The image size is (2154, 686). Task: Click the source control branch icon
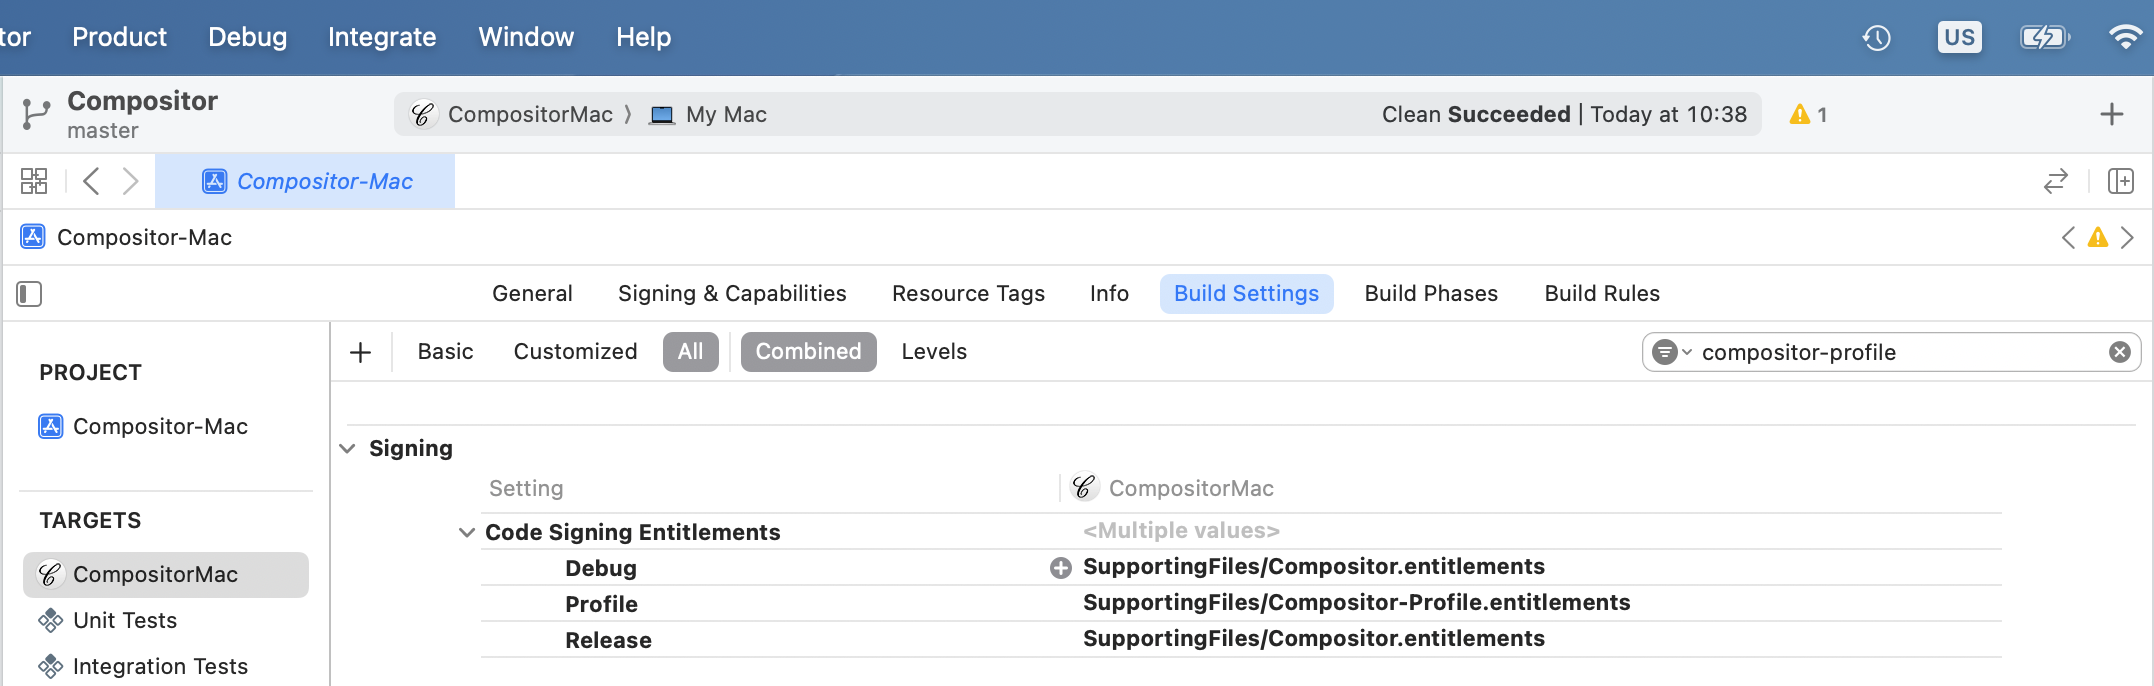(x=35, y=114)
